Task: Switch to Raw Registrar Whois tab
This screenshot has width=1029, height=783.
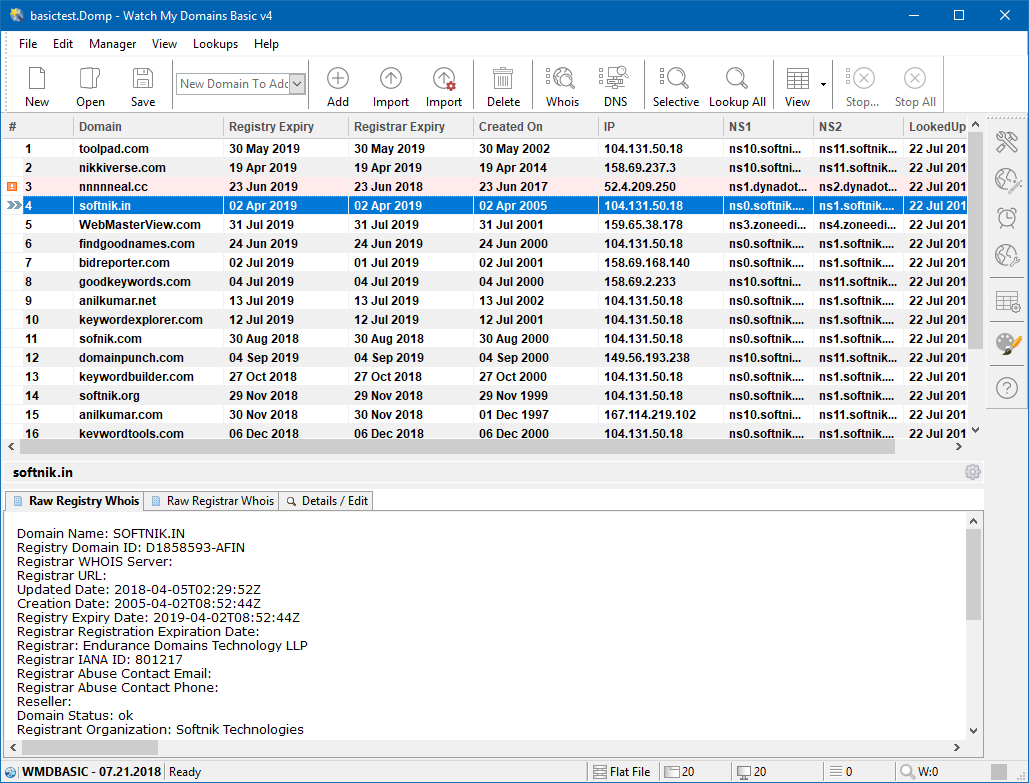Action: pyautogui.click(x=211, y=501)
